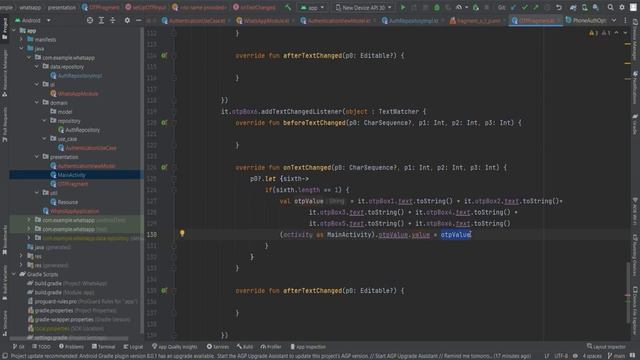The image size is (640, 360).
Task: Select MainActivity in project tree
Action: tap(71, 175)
